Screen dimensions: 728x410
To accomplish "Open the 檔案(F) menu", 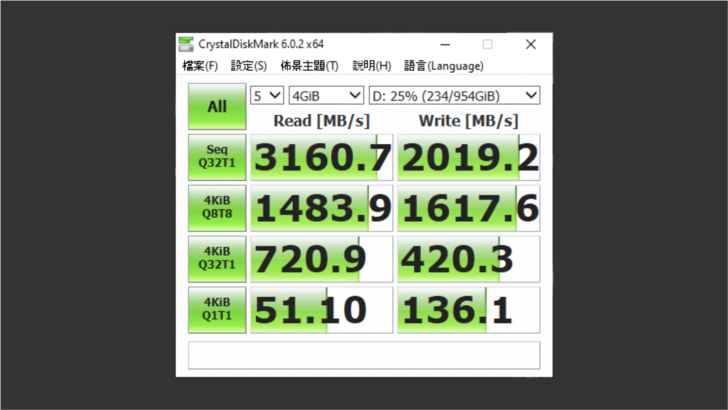I will pyautogui.click(x=200, y=66).
